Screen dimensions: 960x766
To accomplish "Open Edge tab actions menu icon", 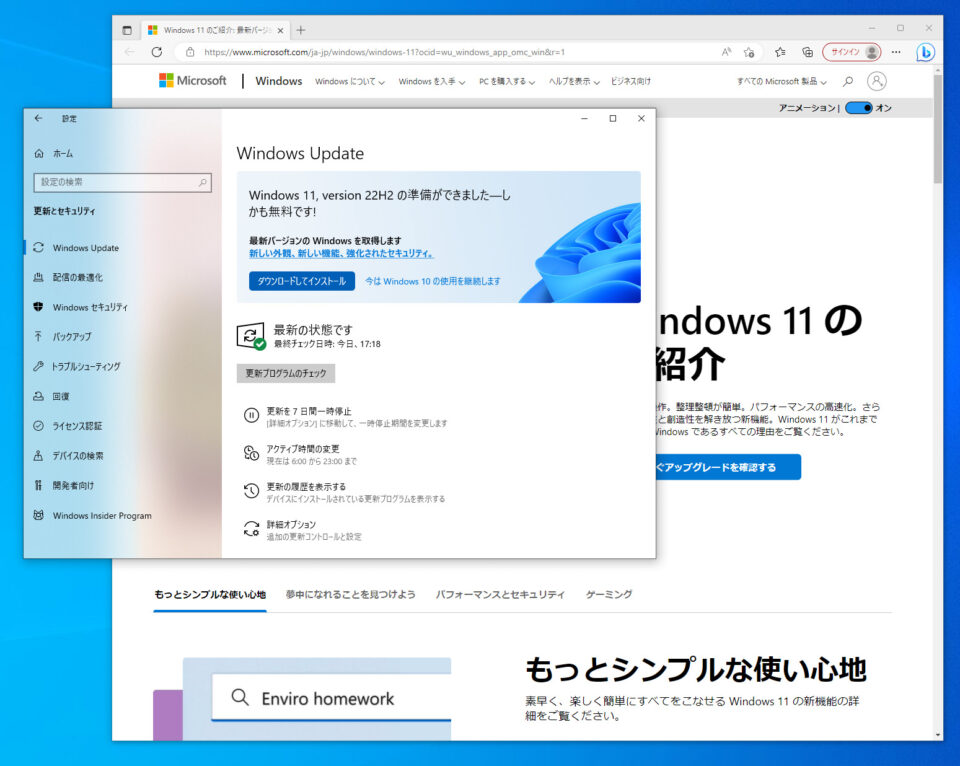I will click(x=127, y=30).
